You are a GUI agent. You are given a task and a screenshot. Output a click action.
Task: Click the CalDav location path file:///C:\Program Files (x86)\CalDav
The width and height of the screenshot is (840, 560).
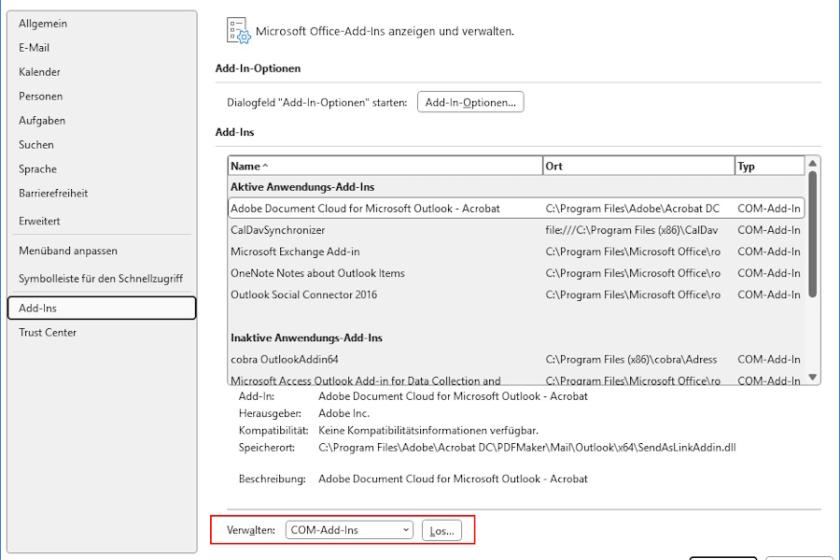tap(632, 230)
